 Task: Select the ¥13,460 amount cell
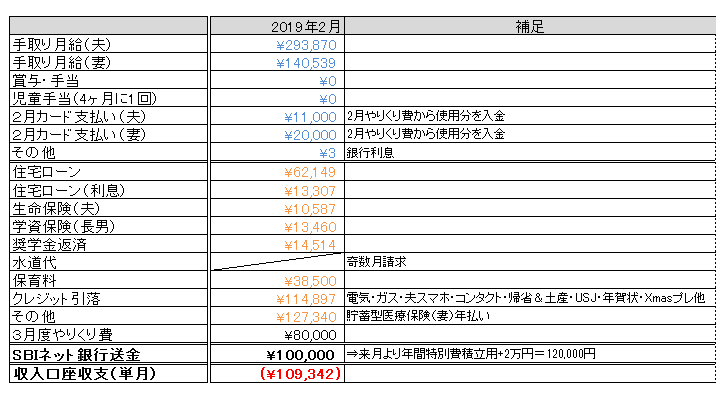pos(277,226)
